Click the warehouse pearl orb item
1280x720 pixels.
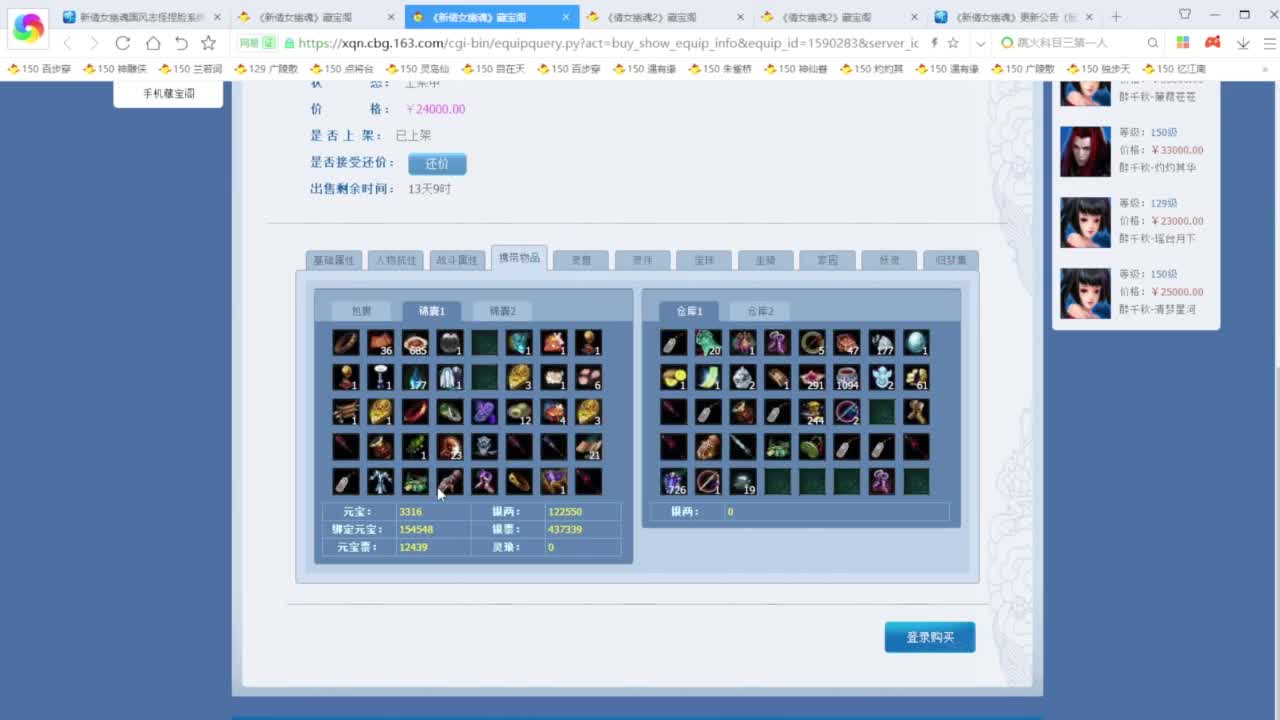(x=916, y=343)
